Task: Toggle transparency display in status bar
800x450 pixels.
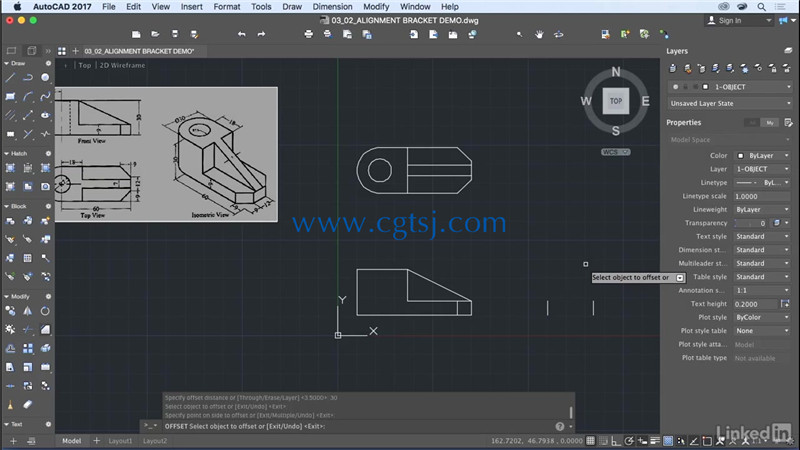Action: (668, 441)
